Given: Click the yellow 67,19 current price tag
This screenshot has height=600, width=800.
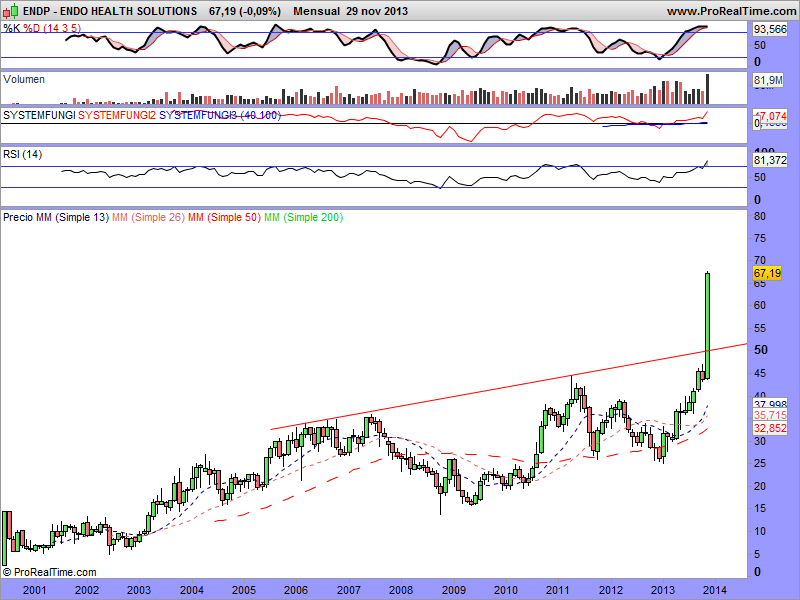Looking at the screenshot, I should [767, 273].
